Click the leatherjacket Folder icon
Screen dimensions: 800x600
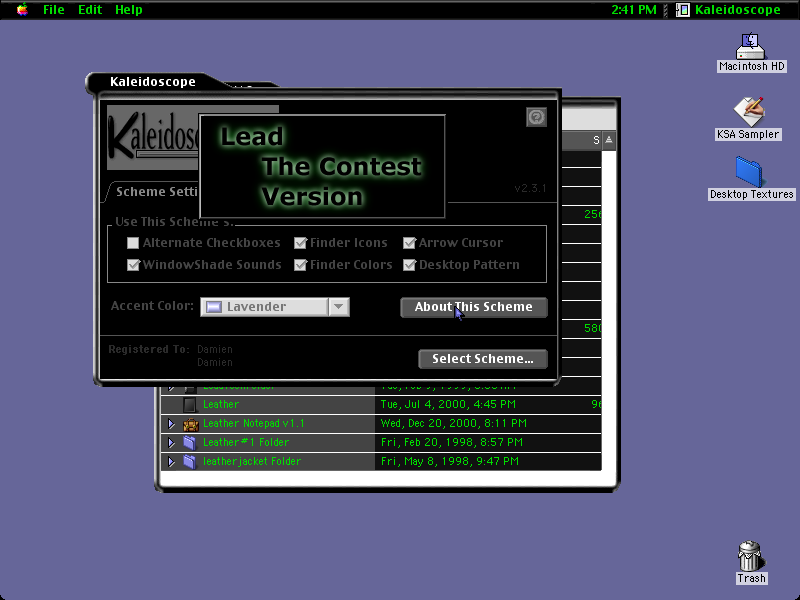click(190, 462)
